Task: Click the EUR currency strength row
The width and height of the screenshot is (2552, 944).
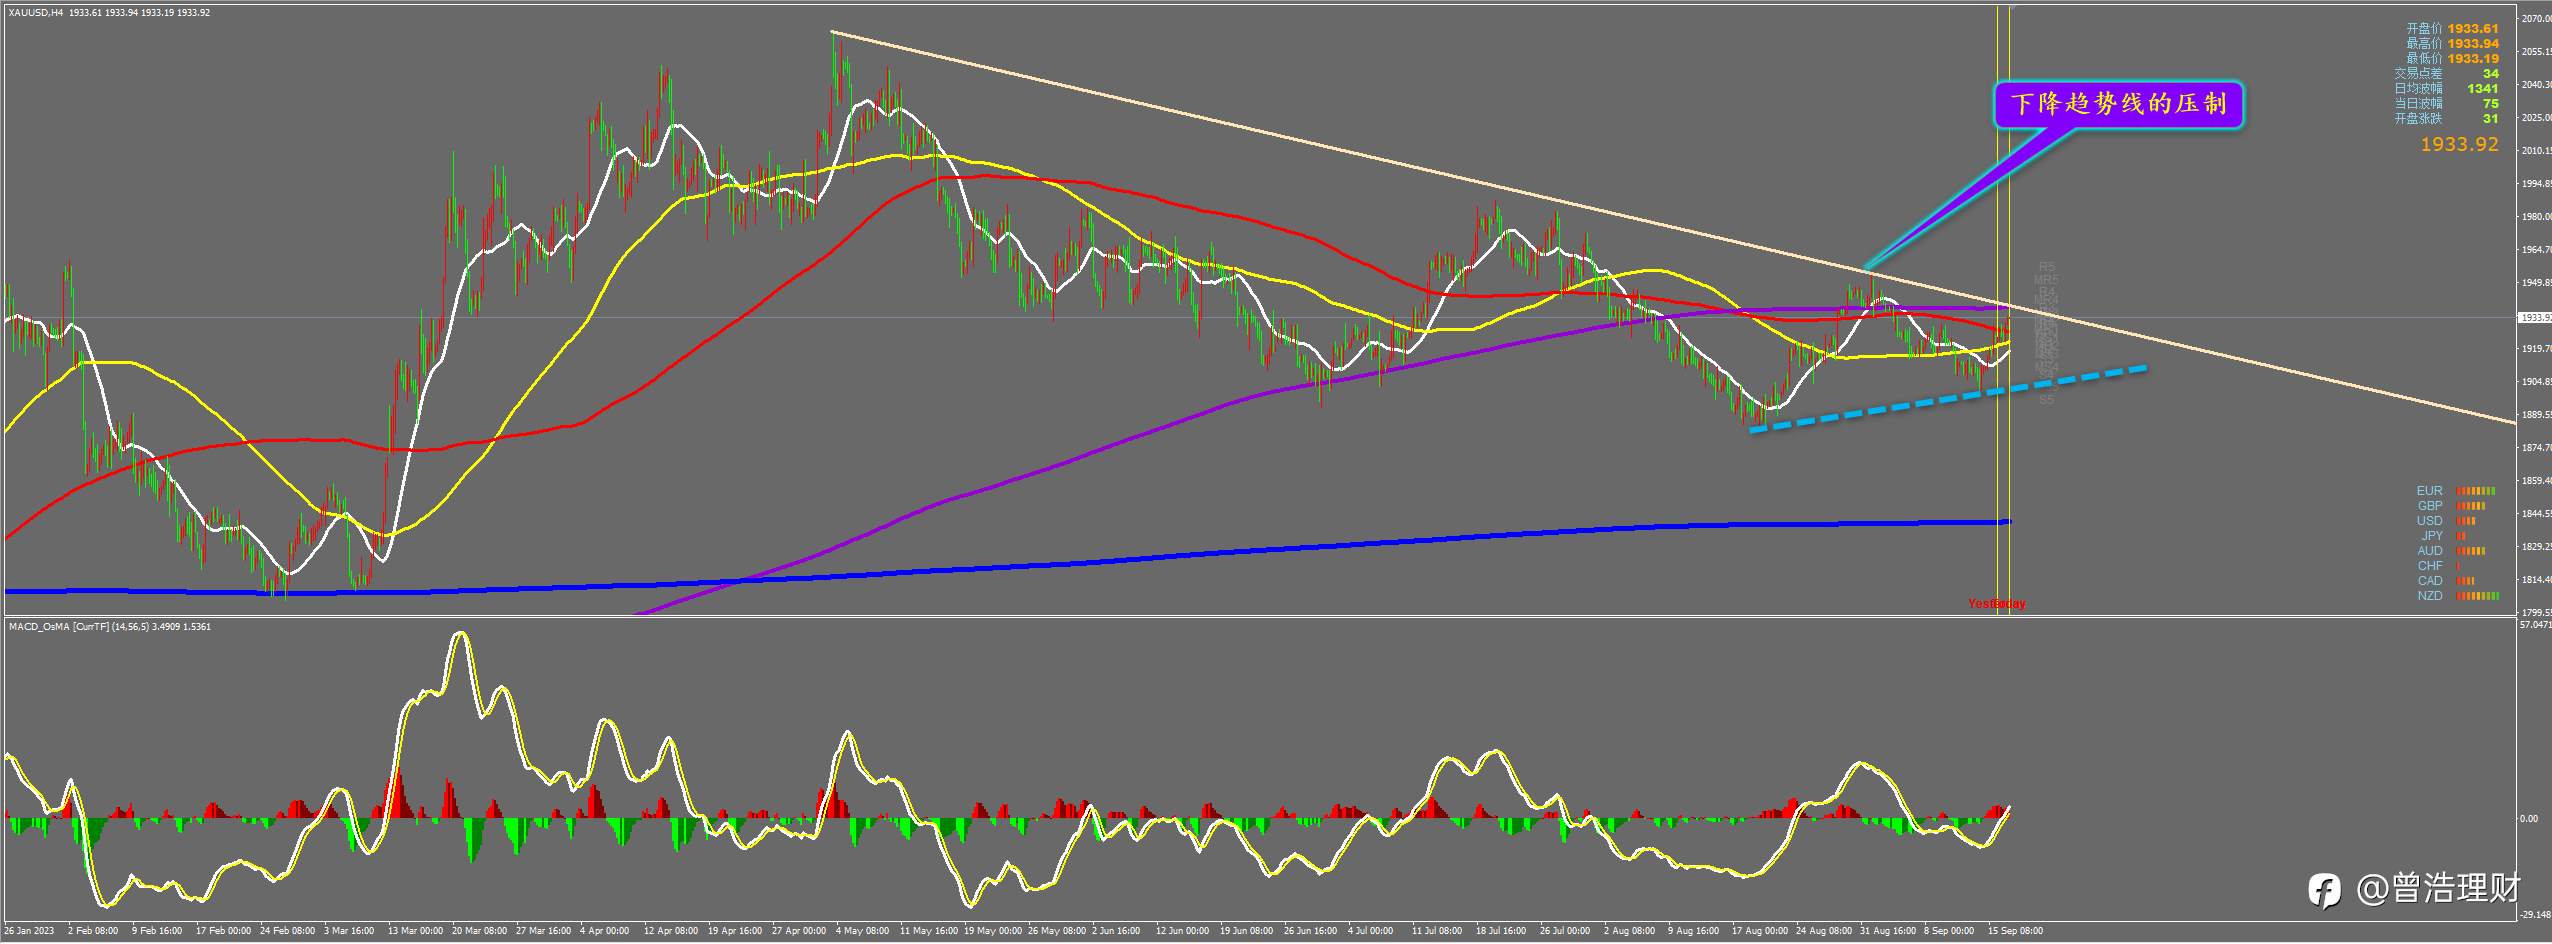Action: (x=2456, y=491)
